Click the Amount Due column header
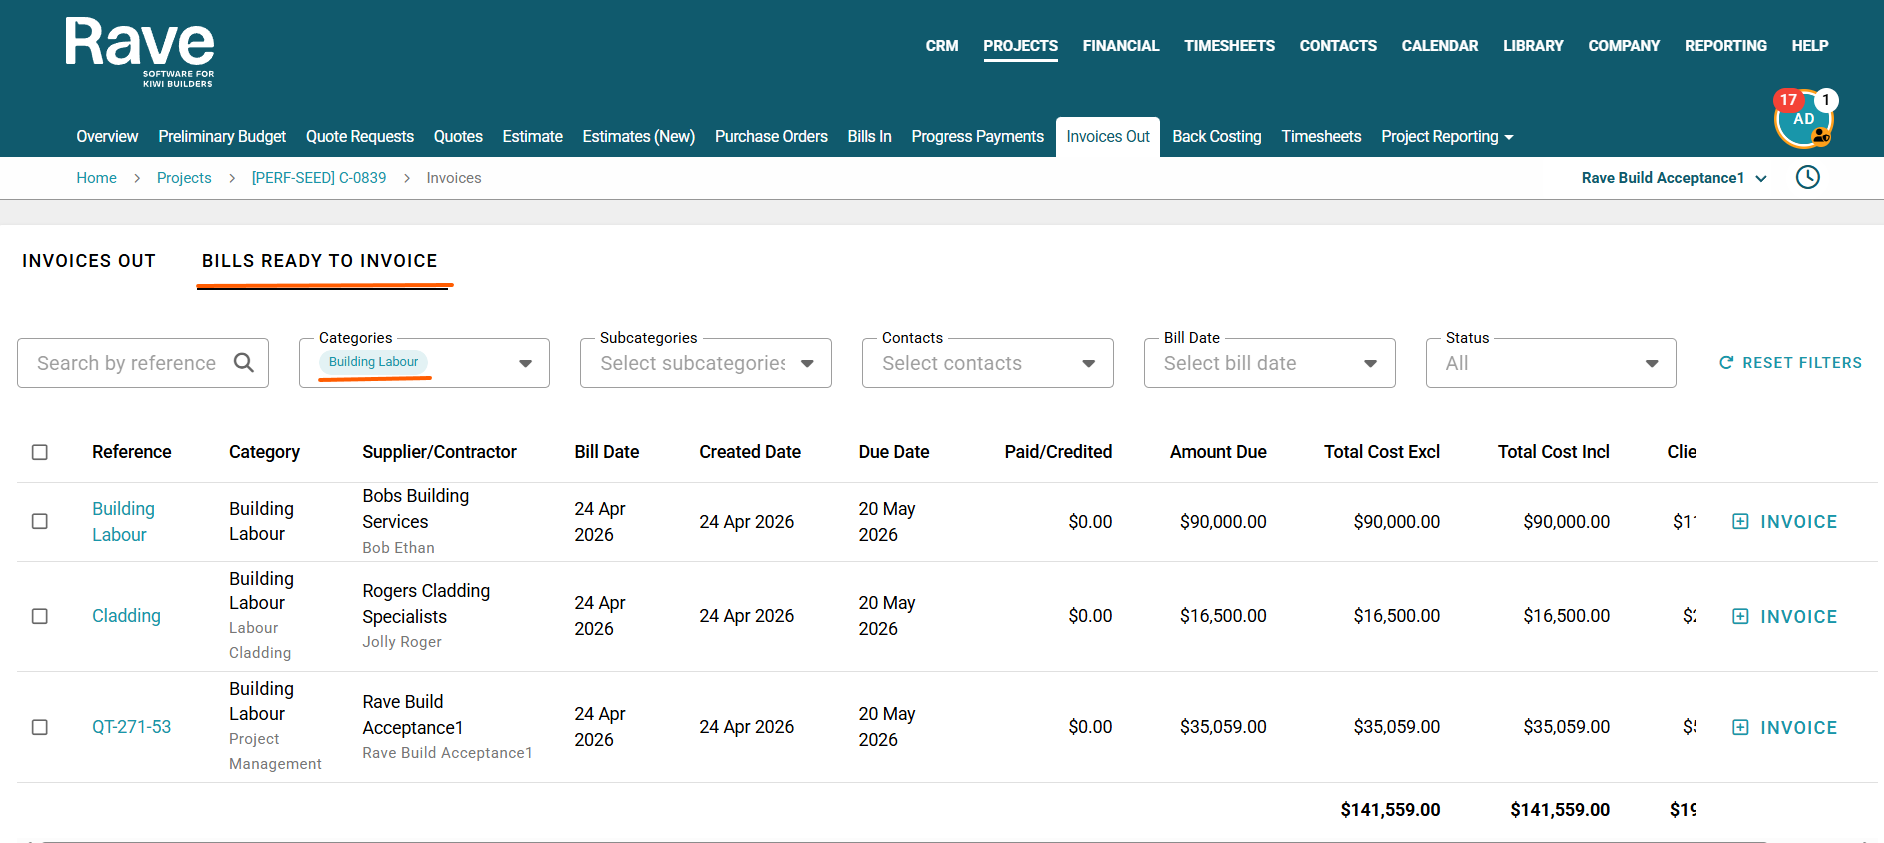This screenshot has width=1884, height=843. [1218, 452]
